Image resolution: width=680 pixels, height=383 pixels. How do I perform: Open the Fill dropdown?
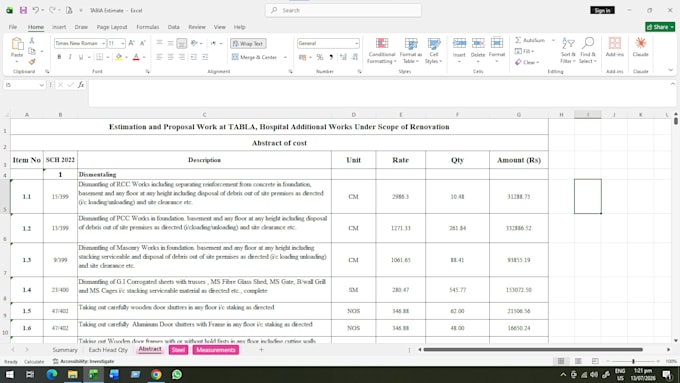tap(524, 51)
